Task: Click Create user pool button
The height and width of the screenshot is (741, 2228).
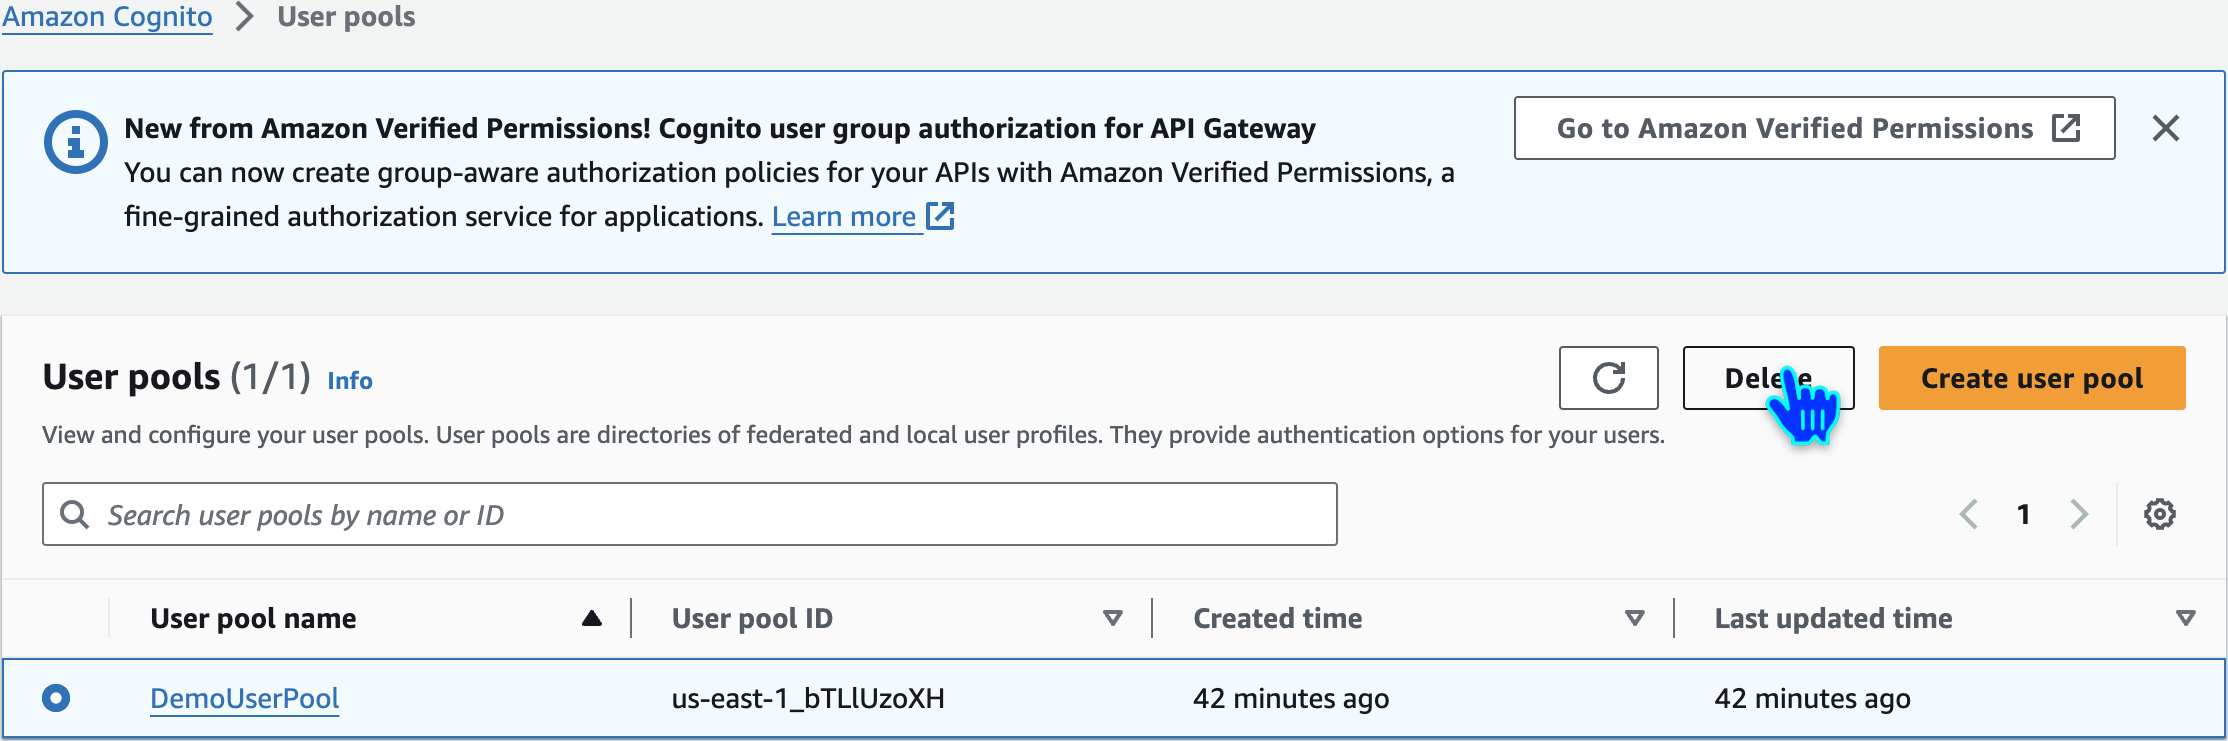Action: click(x=2032, y=378)
